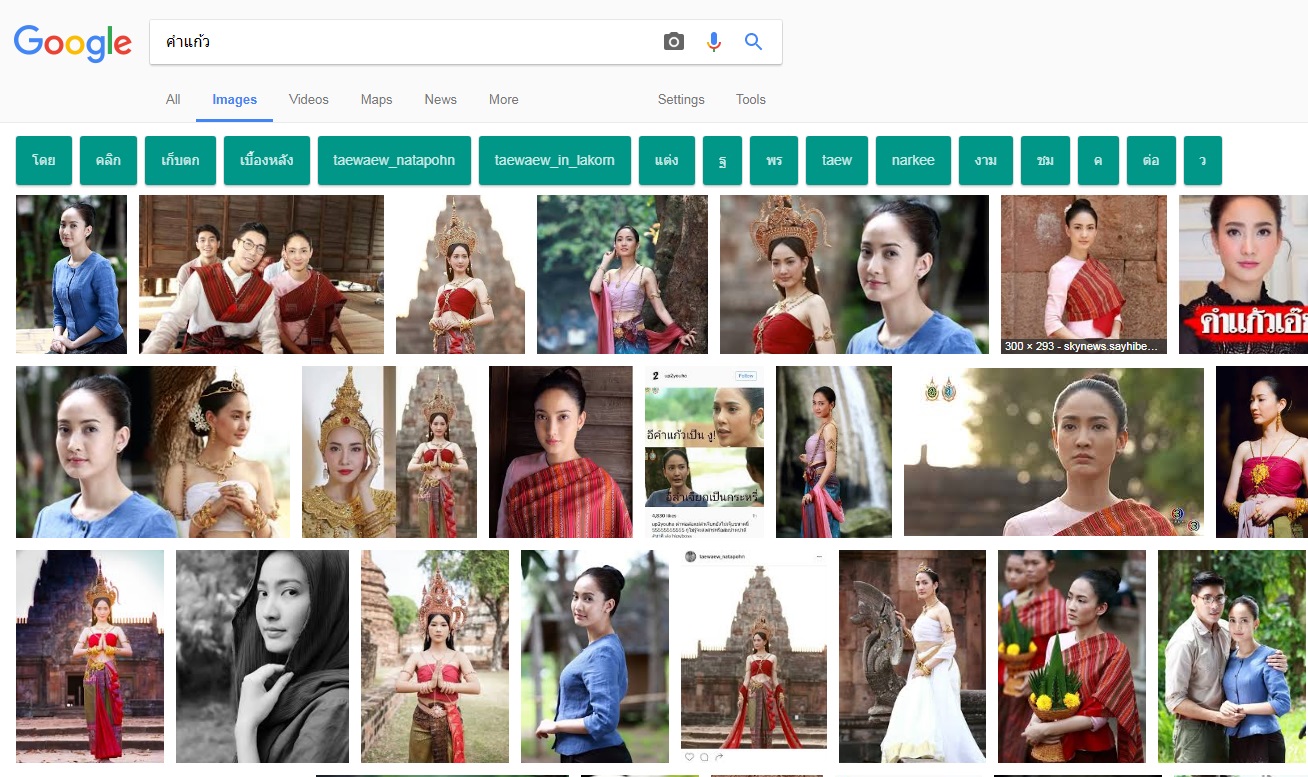
Task: Open the Settings menu
Action: (681, 99)
